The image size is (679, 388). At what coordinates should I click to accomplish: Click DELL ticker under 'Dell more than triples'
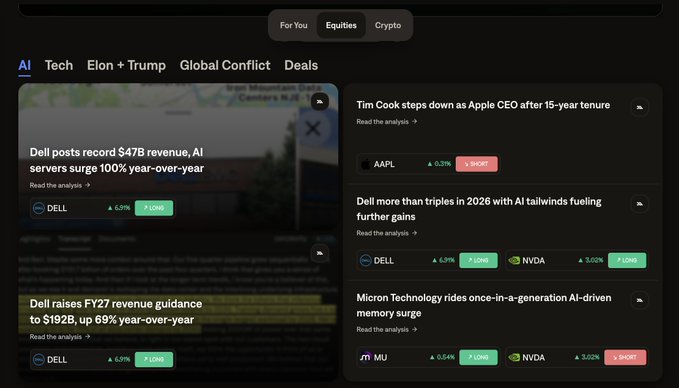point(384,261)
